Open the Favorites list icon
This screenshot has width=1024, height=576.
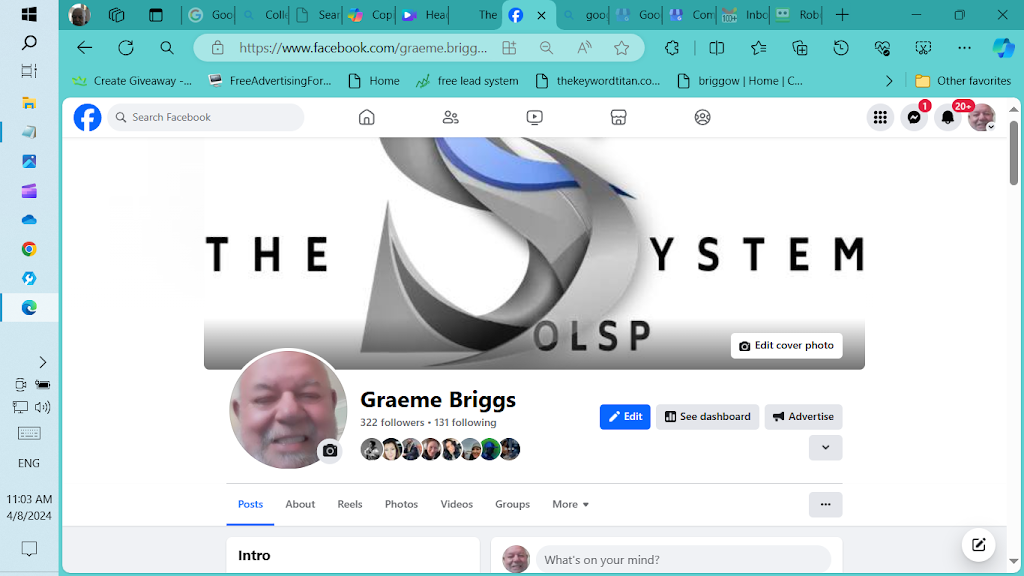[x=758, y=48]
